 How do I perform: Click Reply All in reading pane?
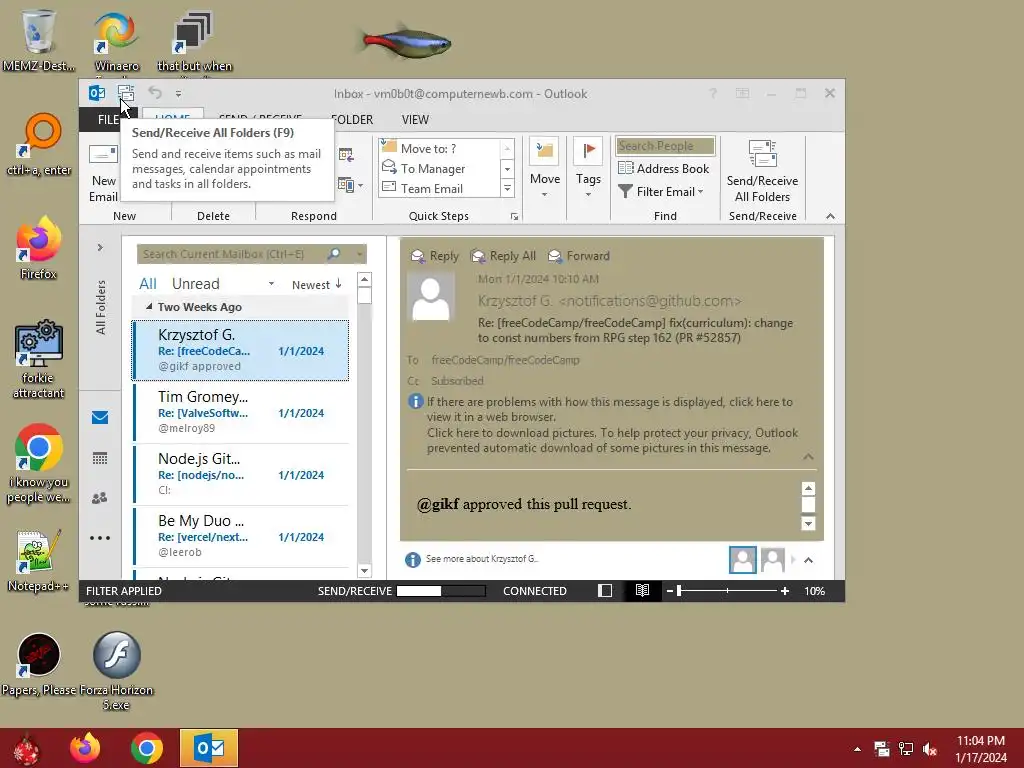[x=504, y=256]
